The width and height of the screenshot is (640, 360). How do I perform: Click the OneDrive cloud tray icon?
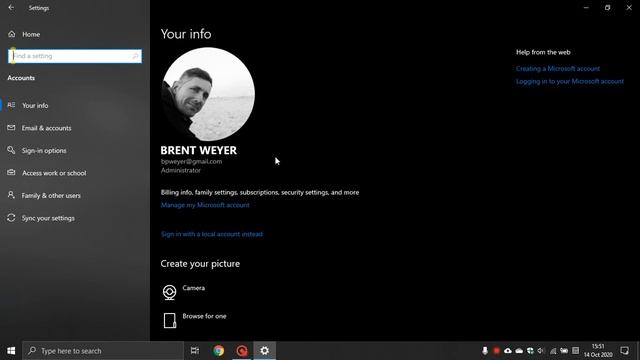click(519, 351)
